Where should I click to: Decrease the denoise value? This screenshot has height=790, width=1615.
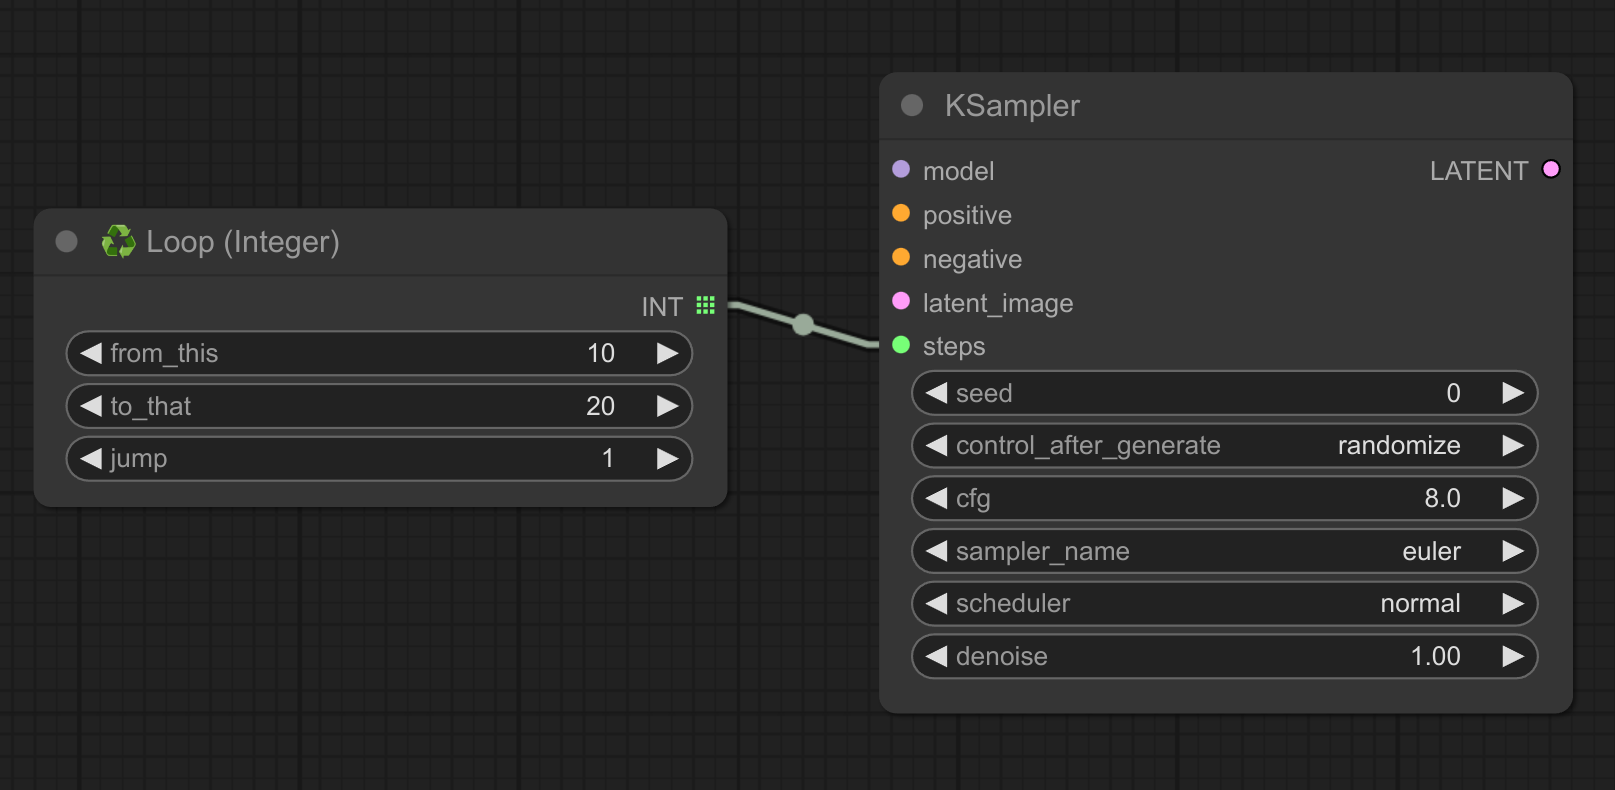pos(937,656)
